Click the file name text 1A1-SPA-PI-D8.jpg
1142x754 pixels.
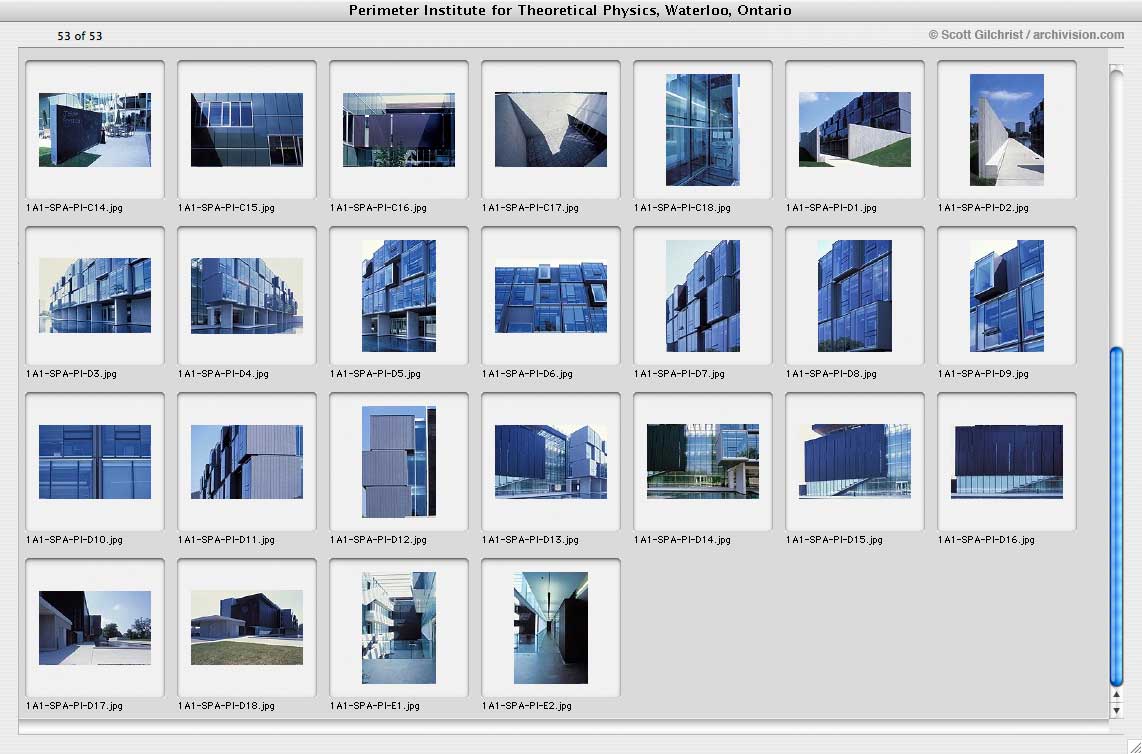point(832,374)
